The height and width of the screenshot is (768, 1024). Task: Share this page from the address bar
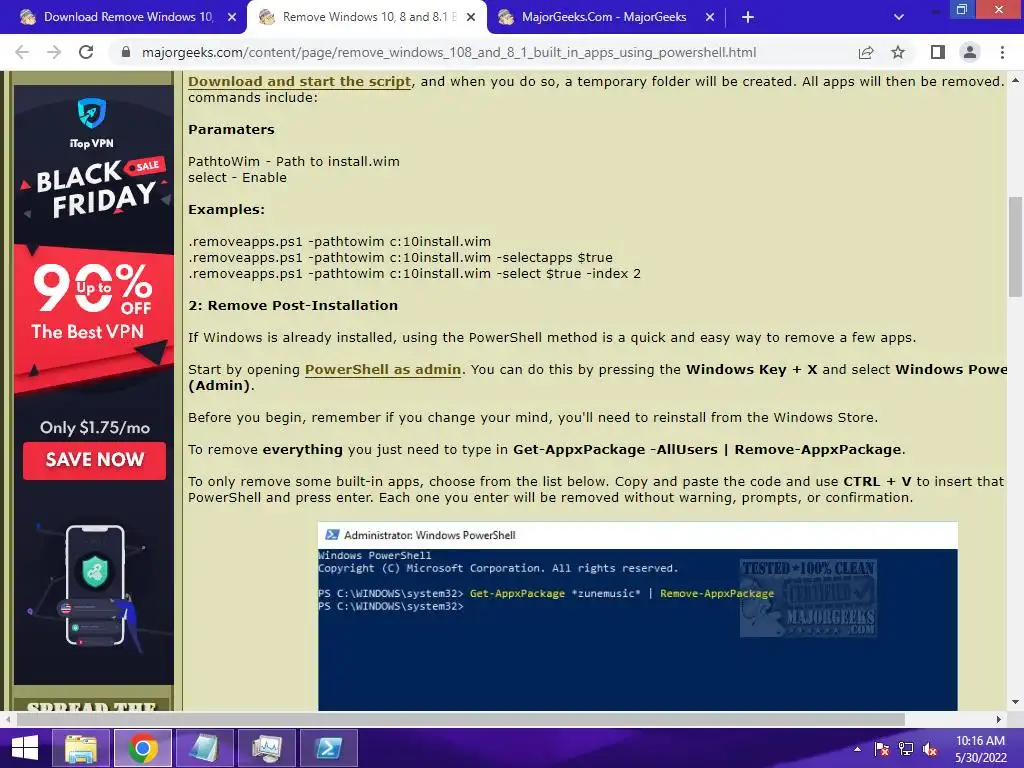866,52
